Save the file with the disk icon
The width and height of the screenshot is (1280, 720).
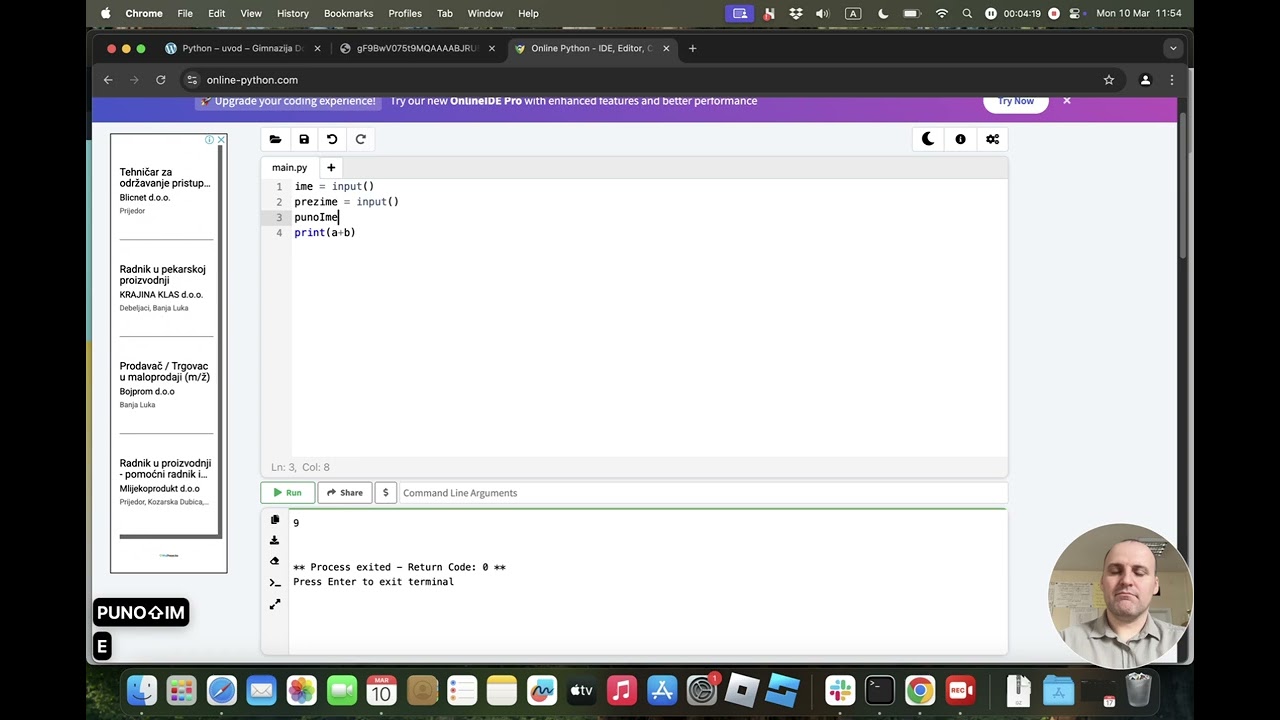(304, 139)
